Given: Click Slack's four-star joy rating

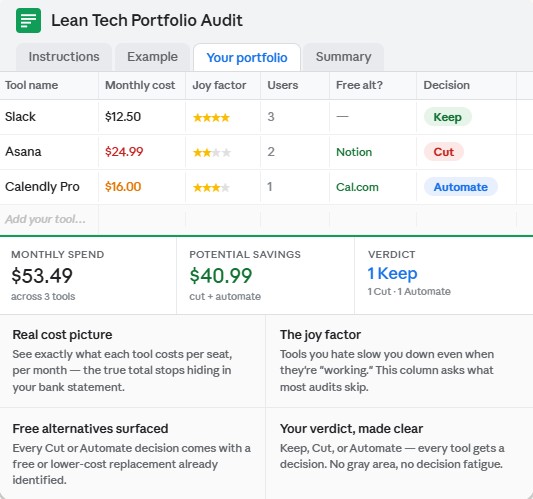Looking at the screenshot, I should 211,118.
